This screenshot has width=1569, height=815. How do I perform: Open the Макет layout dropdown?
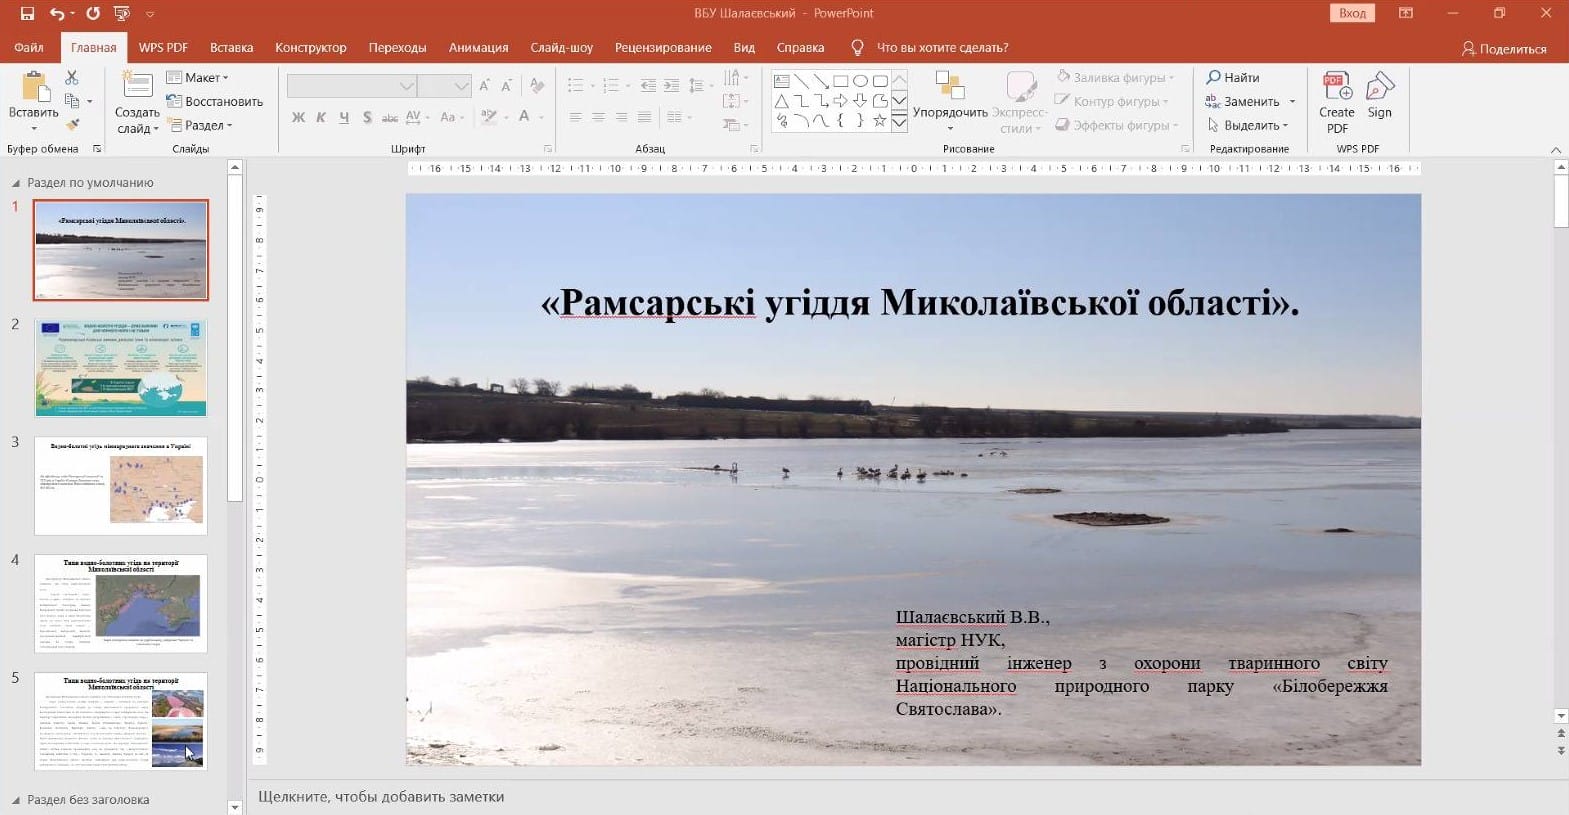pyautogui.click(x=198, y=77)
